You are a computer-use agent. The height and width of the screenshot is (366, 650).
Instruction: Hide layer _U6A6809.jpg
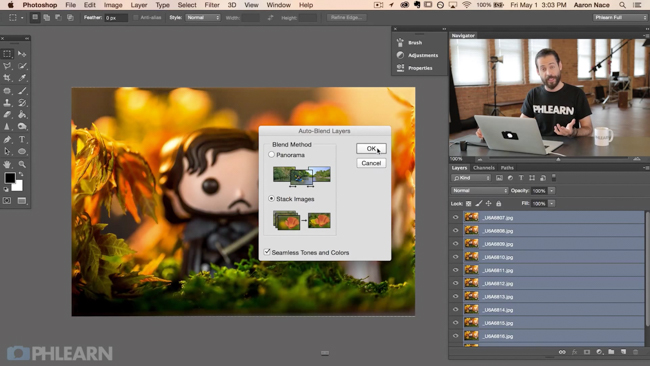click(456, 244)
